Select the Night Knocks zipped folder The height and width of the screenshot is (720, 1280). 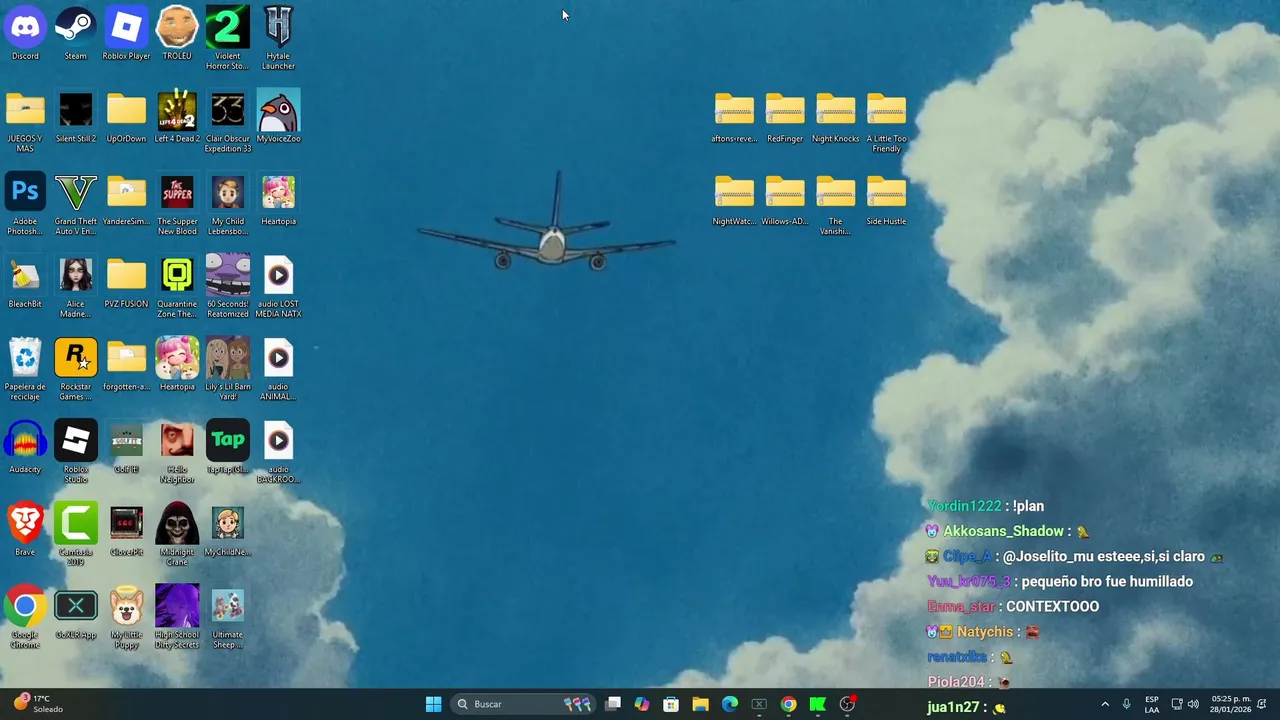click(835, 117)
